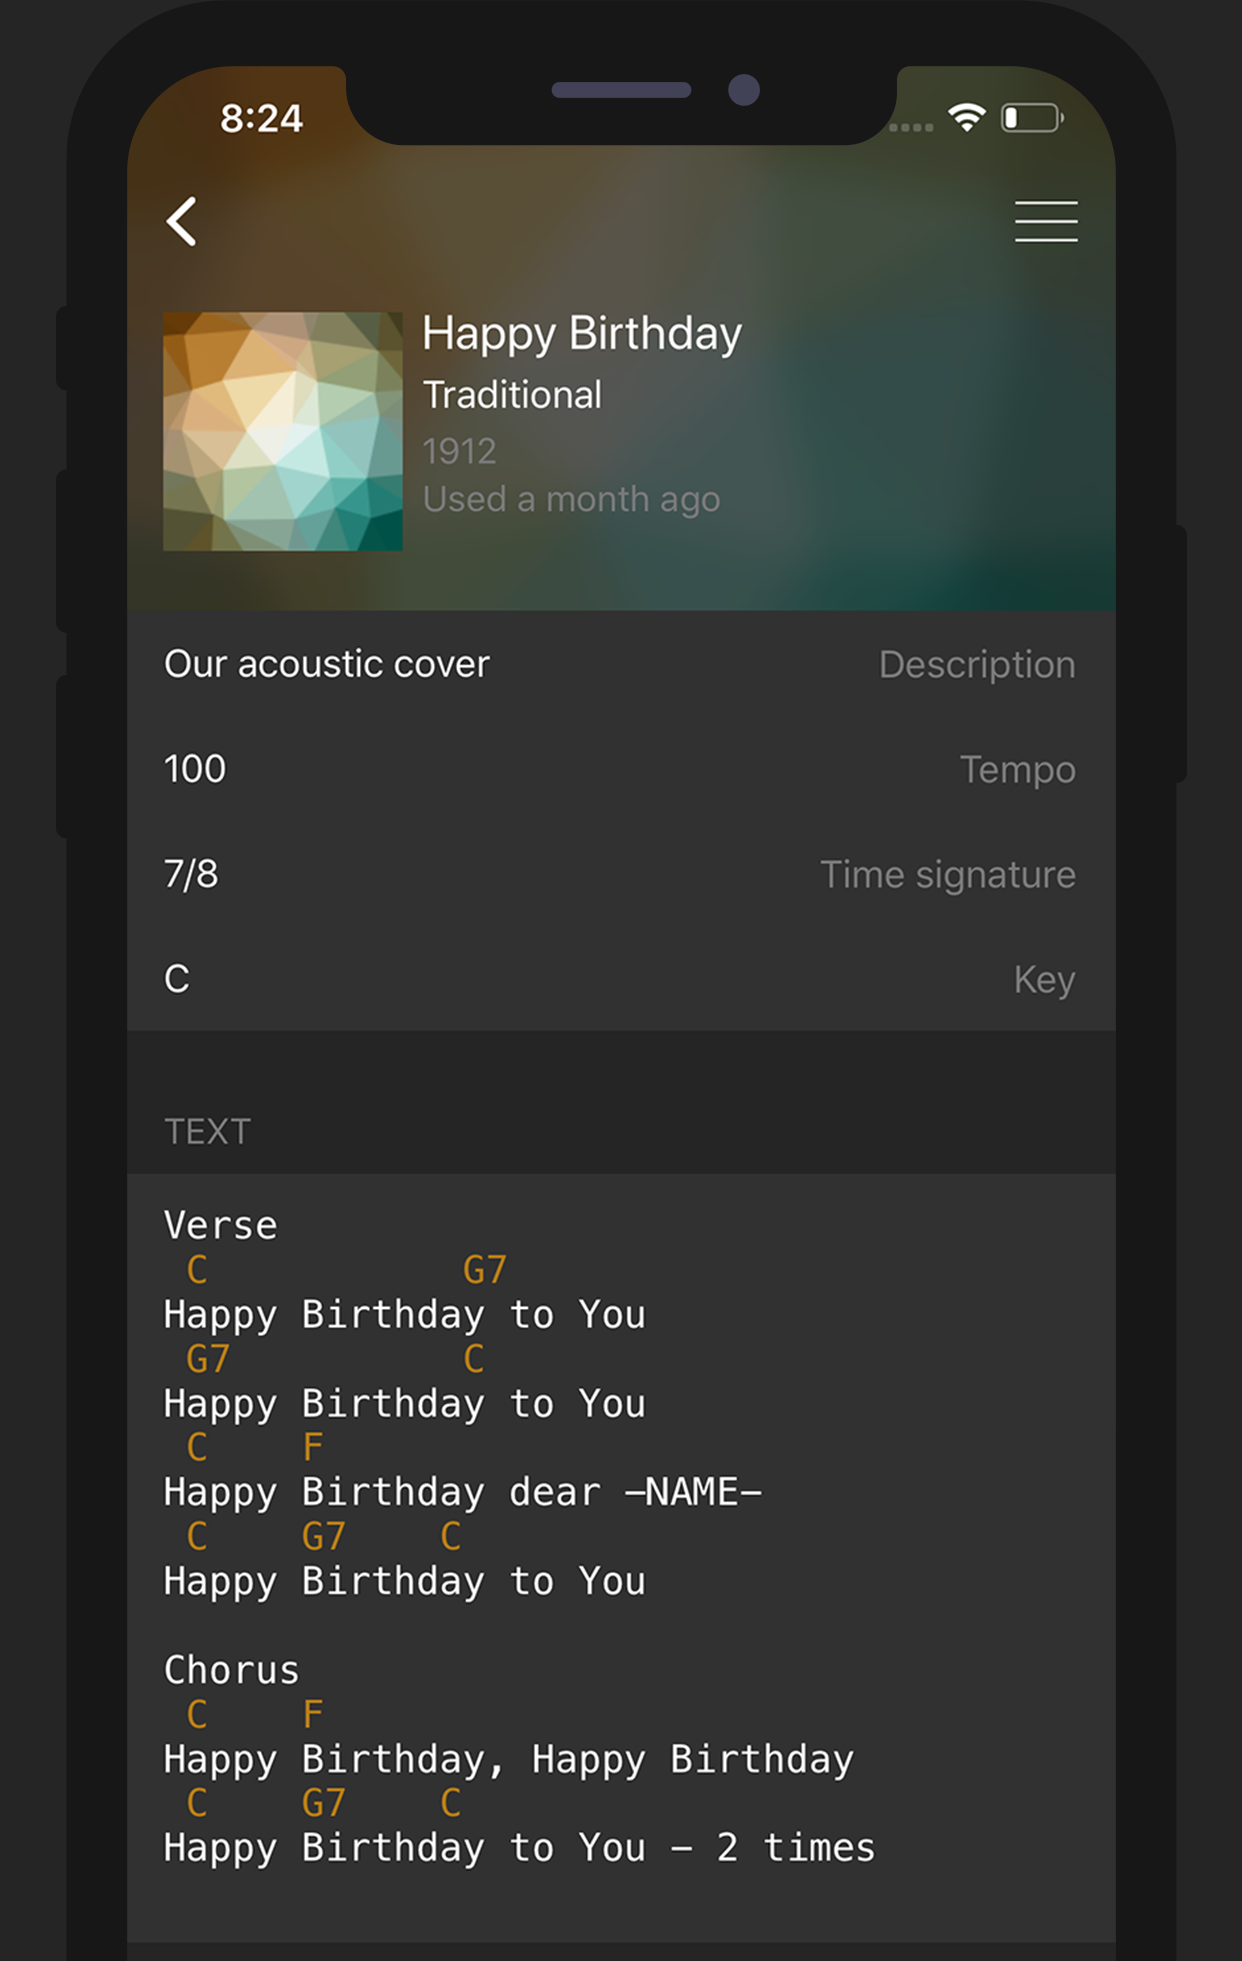The width and height of the screenshot is (1242, 1961).
Task: Tap the Wi-Fi status icon
Action: tap(967, 118)
